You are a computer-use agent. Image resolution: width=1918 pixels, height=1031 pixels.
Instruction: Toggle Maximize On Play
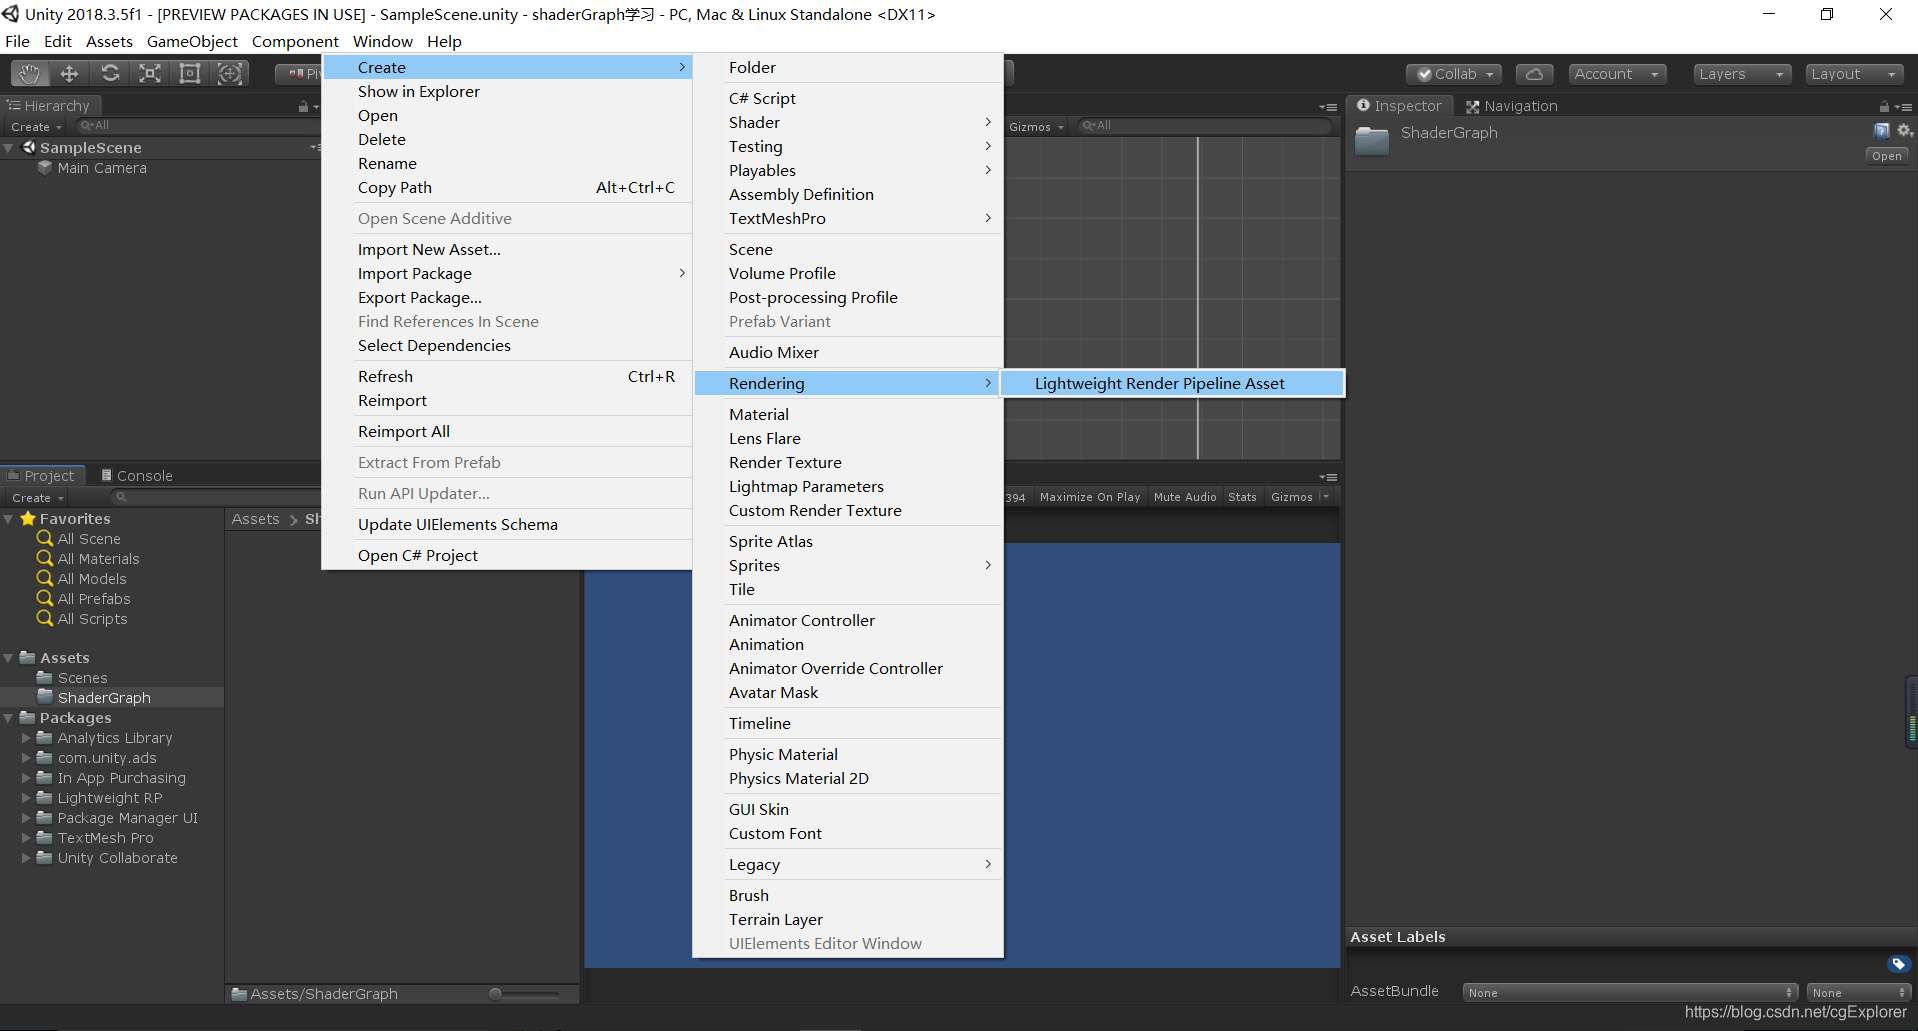pos(1090,497)
